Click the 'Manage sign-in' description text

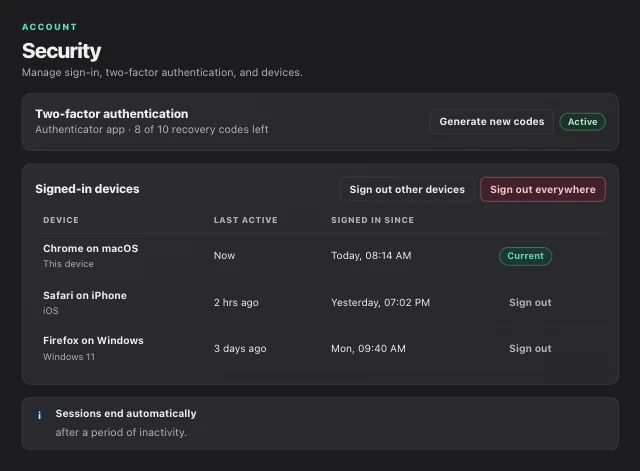pyautogui.click(x=162, y=72)
